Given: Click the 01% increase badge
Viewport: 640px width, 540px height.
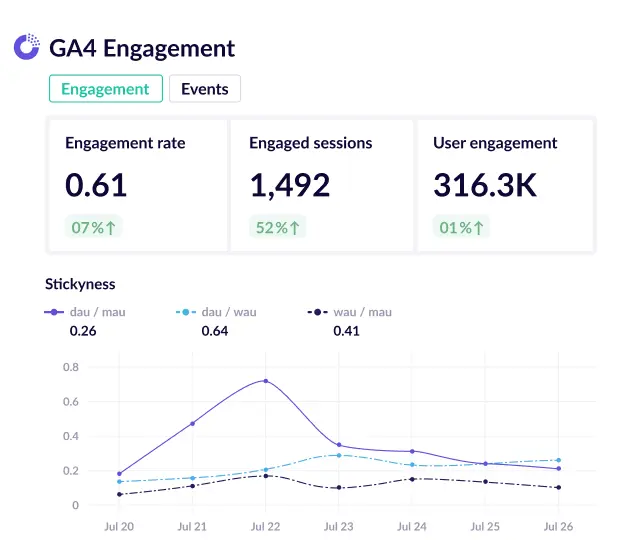Looking at the screenshot, I should [x=461, y=227].
